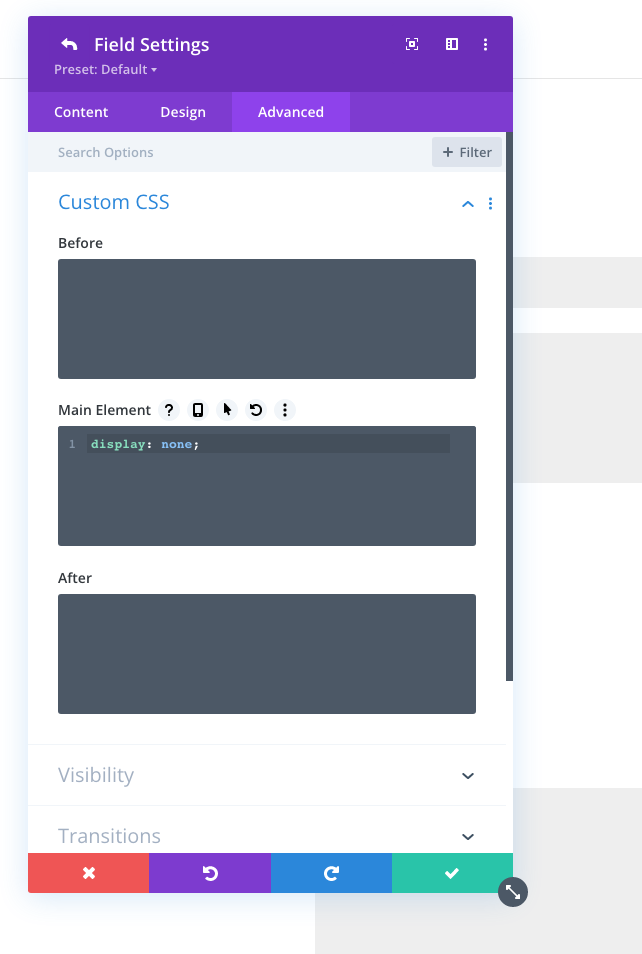Image resolution: width=642 pixels, height=954 pixels.
Task: Open Custom CSS section options menu
Action: (490, 204)
